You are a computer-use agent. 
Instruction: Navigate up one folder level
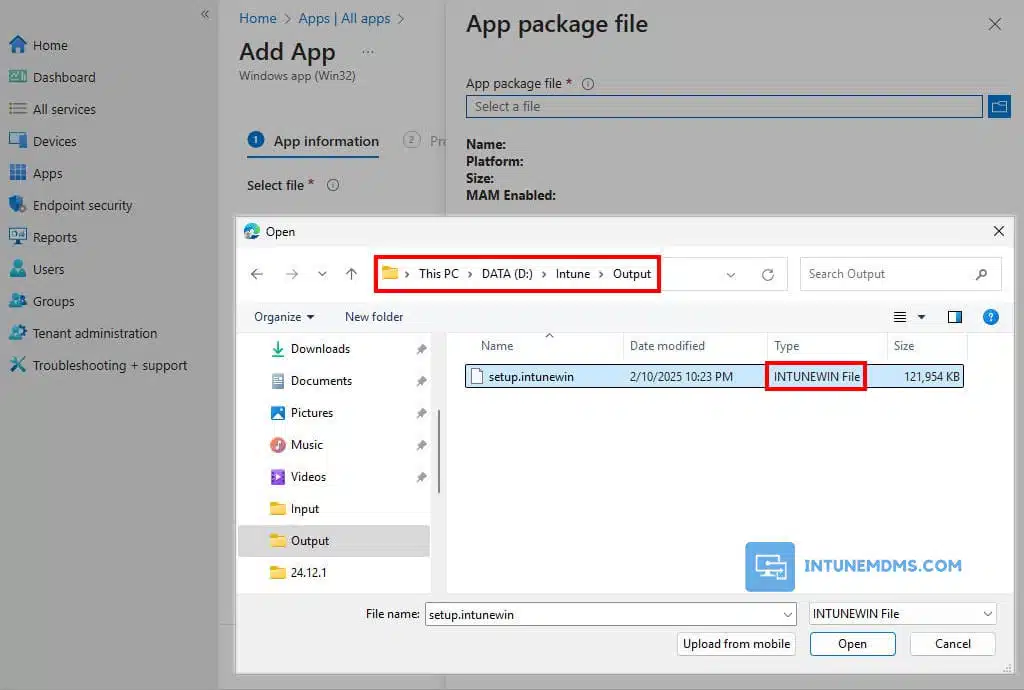tap(351, 274)
